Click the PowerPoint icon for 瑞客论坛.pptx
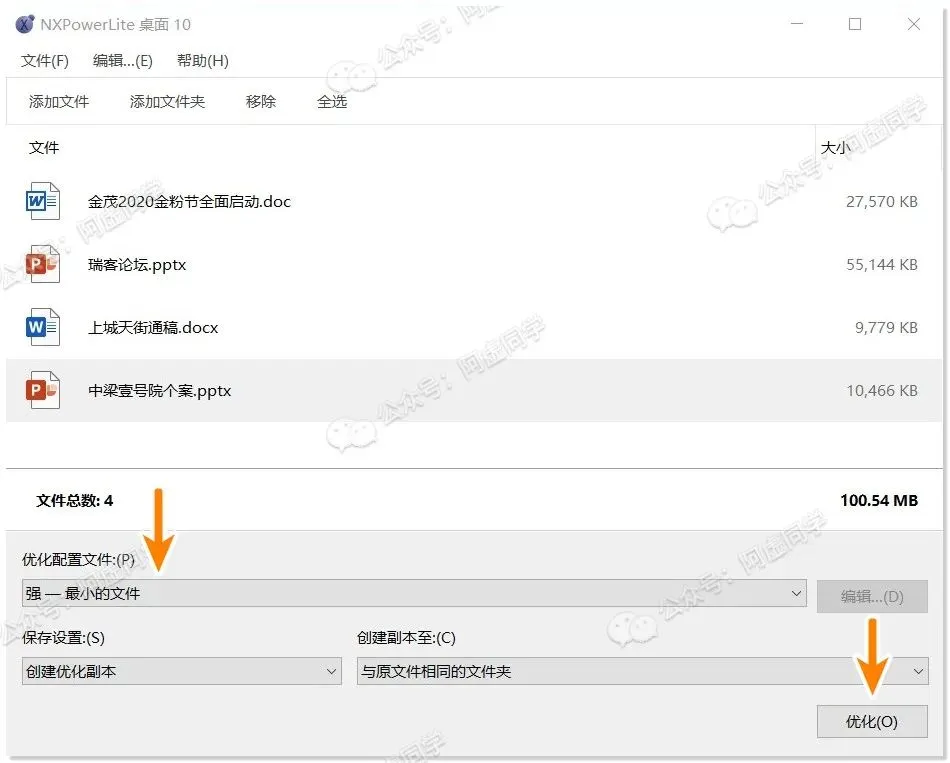 coord(42,264)
